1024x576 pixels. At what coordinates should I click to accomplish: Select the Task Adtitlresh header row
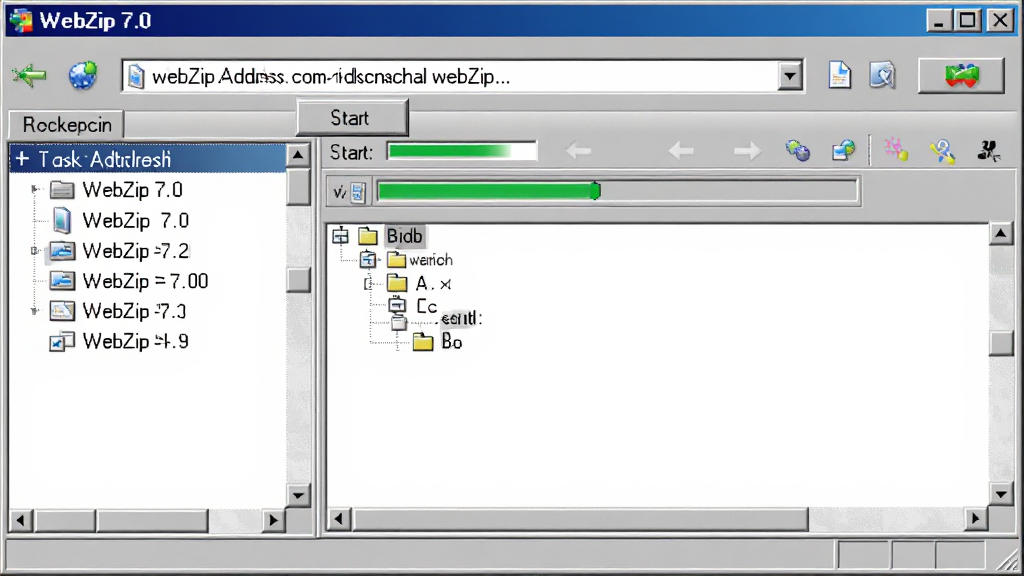pyautogui.click(x=148, y=159)
